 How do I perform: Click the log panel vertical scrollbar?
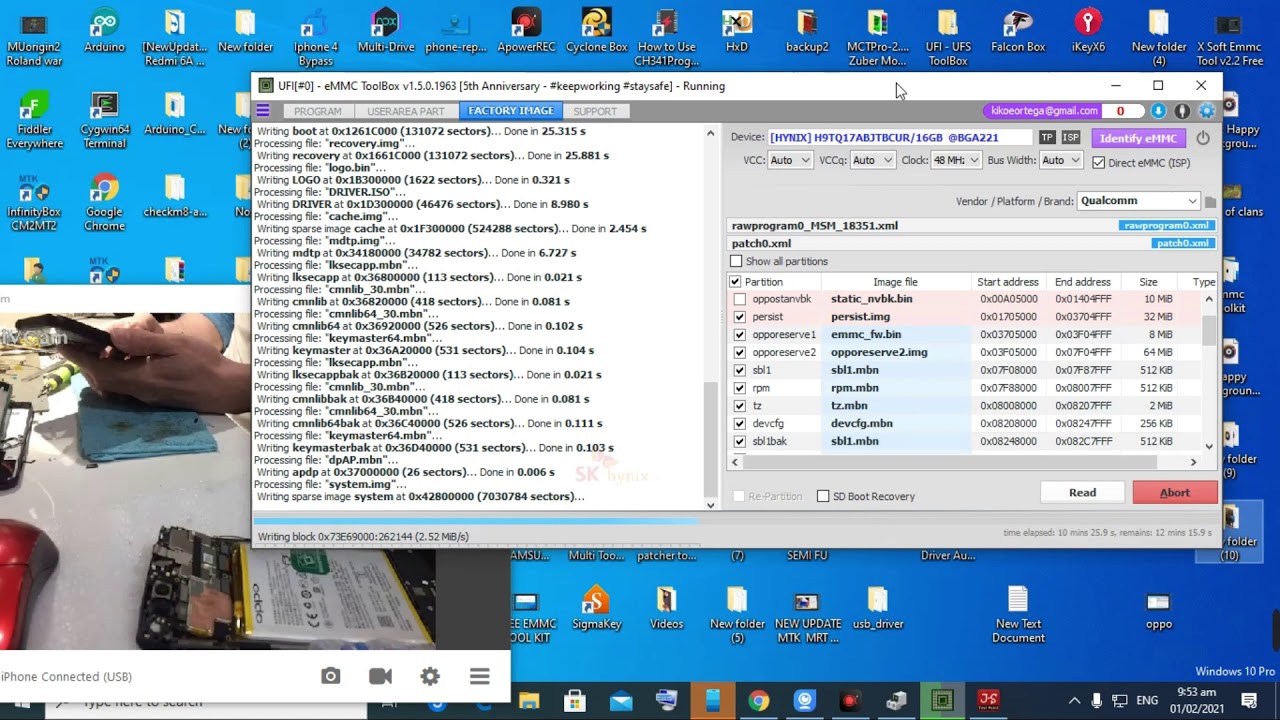711,317
